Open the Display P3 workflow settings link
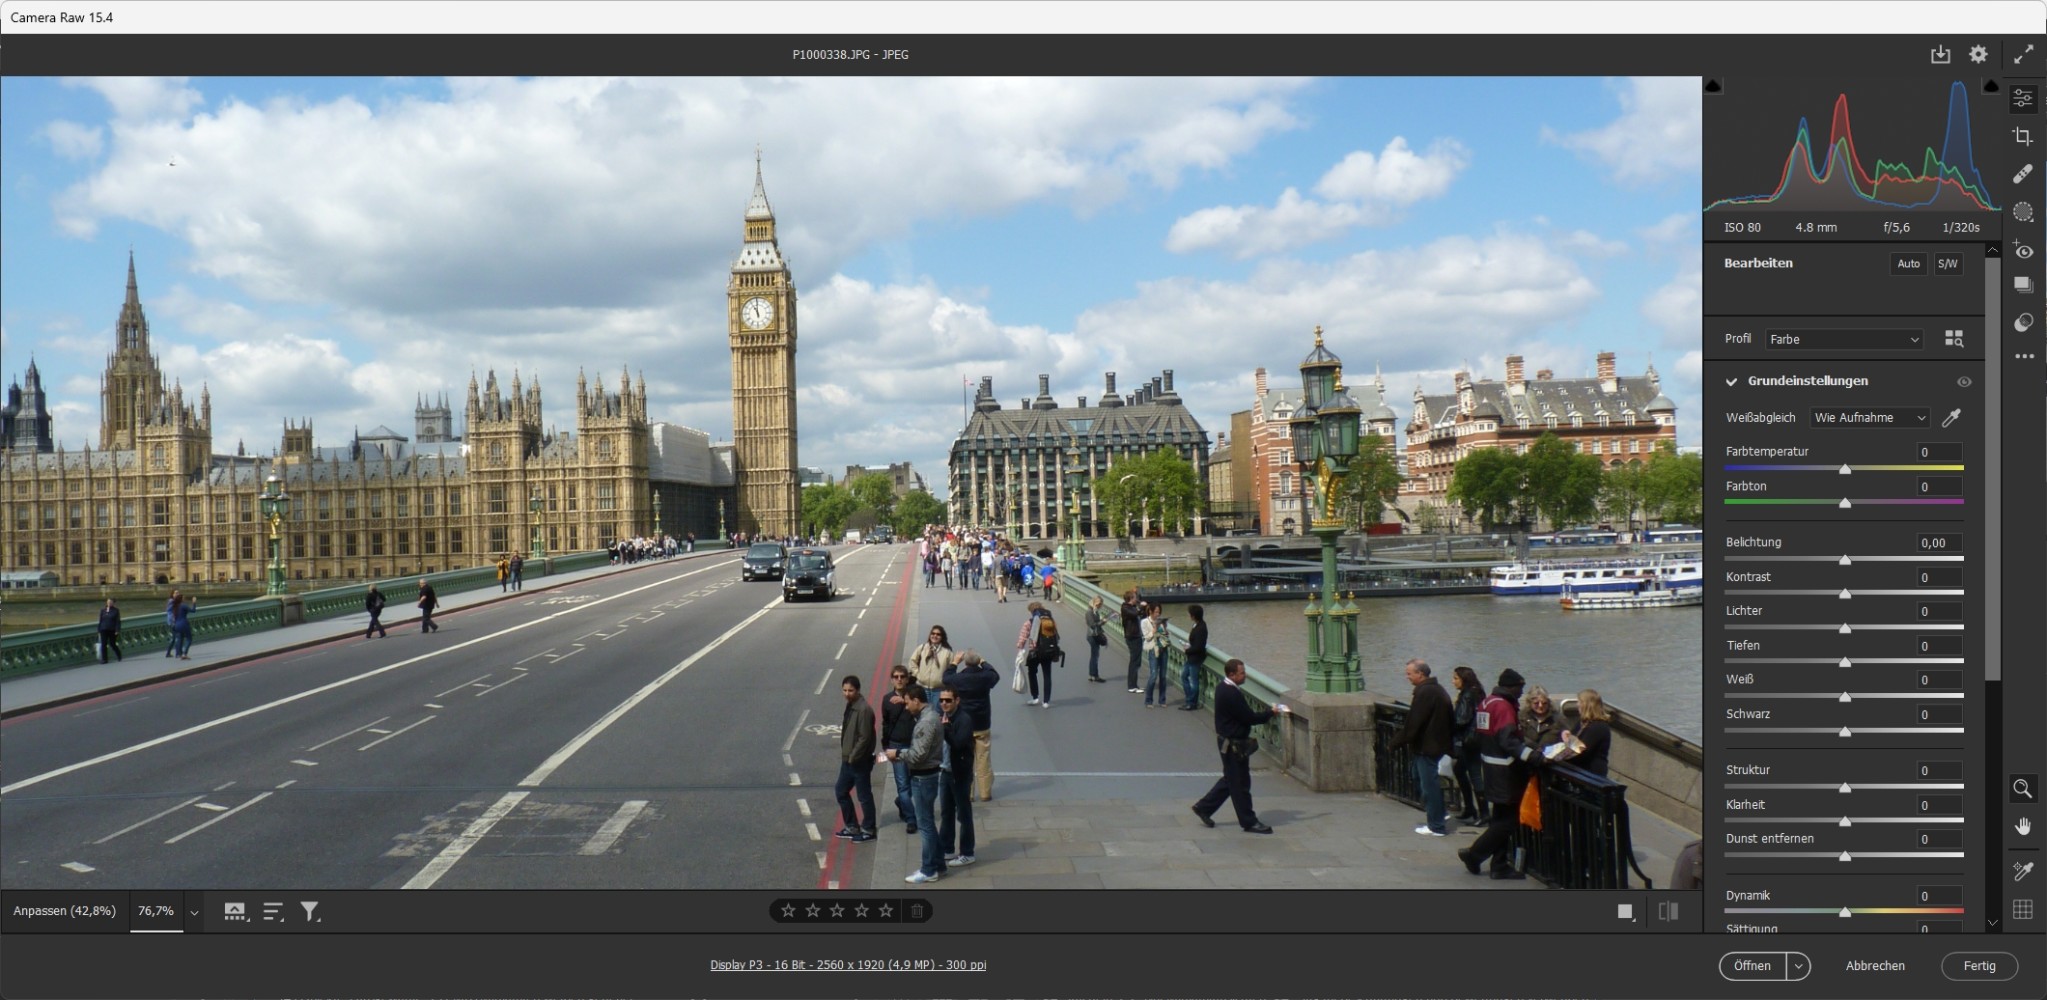2047x1000 pixels. 846,964
